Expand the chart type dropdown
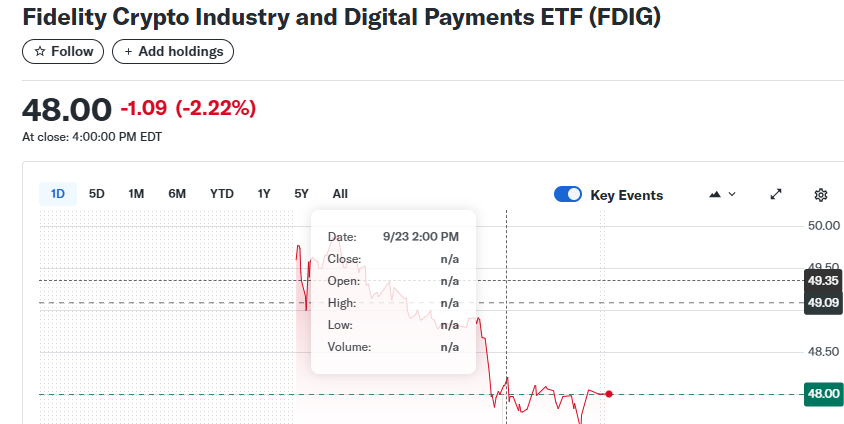Screen dimensions: 844x424 [x=722, y=194]
